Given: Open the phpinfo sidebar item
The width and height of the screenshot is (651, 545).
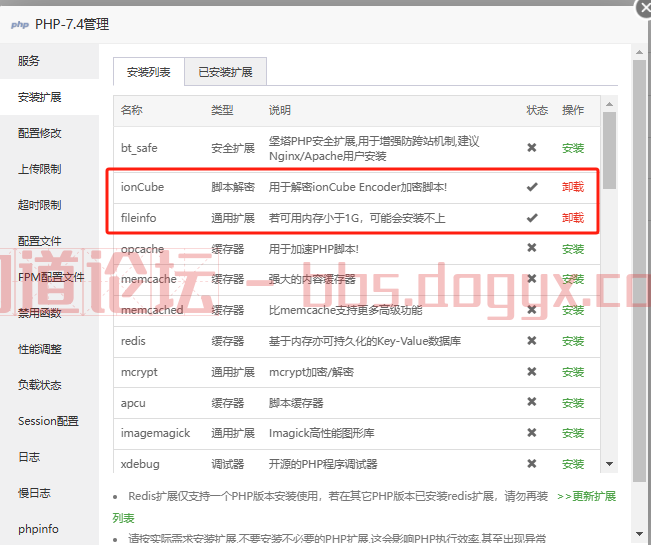Looking at the screenshot, I should click(37, 529).
